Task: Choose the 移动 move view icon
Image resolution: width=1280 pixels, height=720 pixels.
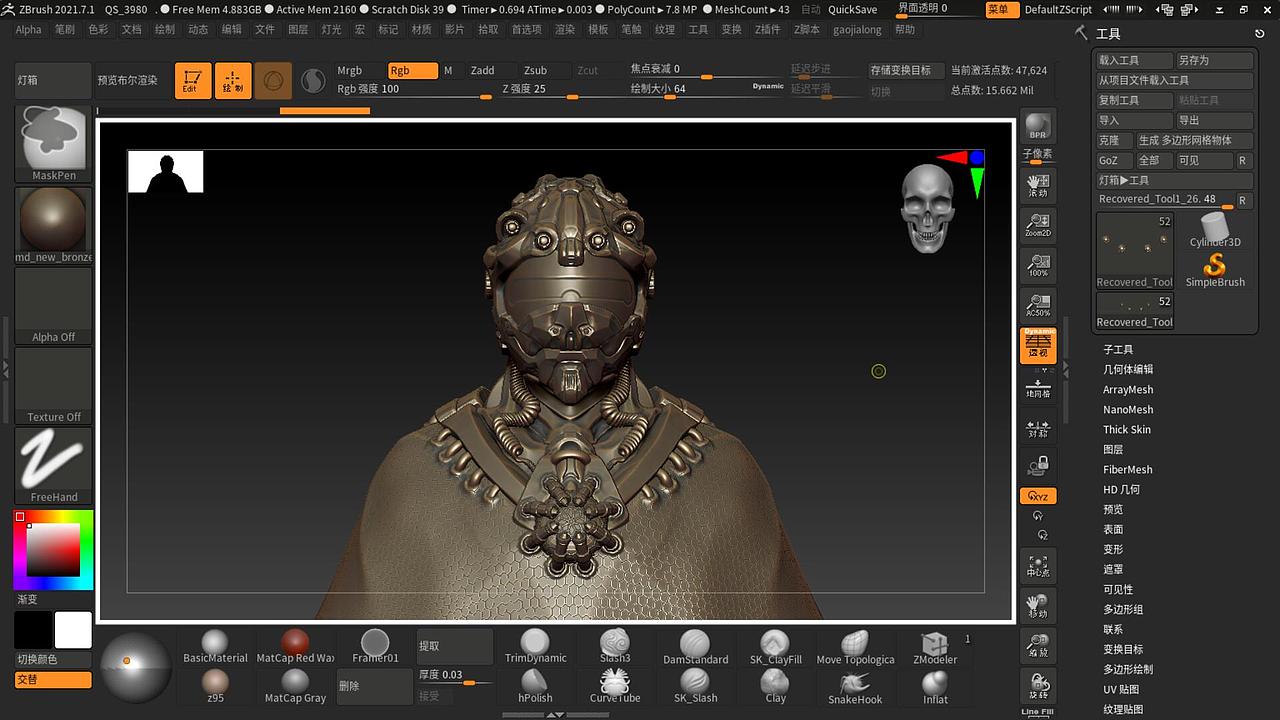Action: tap(1038, 605)
